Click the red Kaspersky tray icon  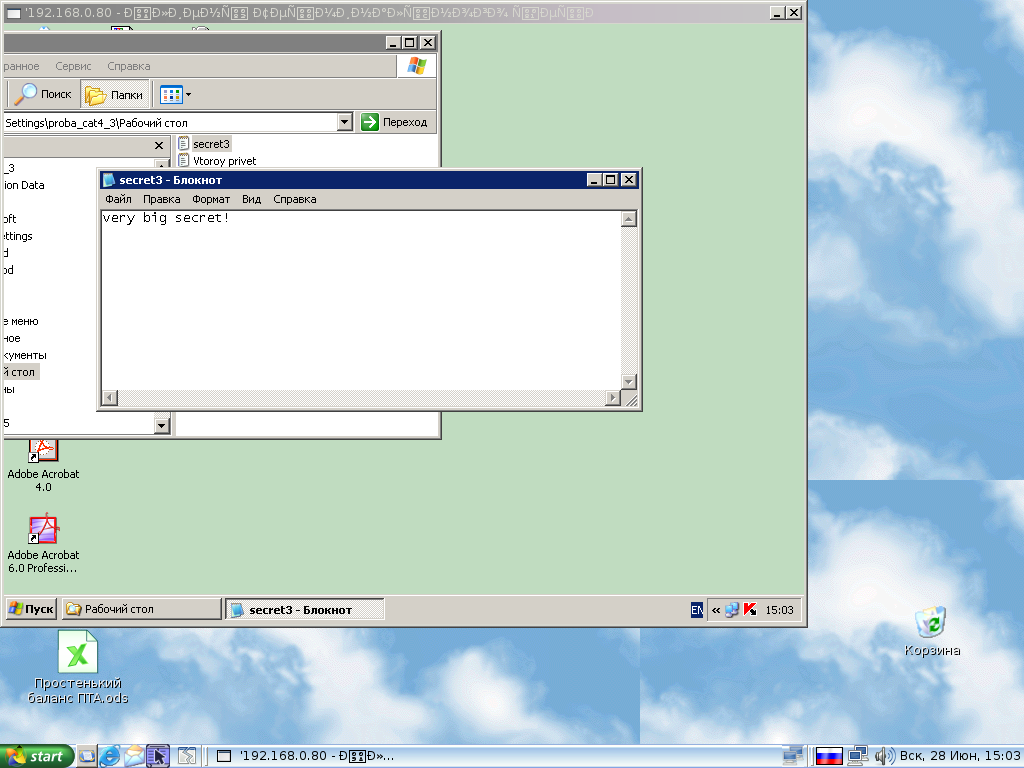750,609
